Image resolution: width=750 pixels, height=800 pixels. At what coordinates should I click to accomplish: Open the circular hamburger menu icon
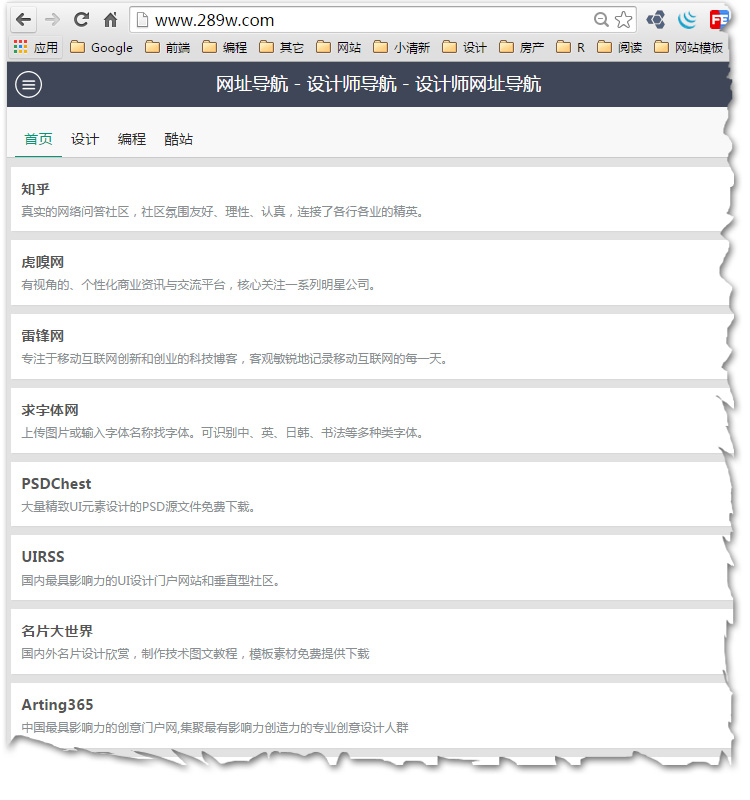[x=29, y=84]
